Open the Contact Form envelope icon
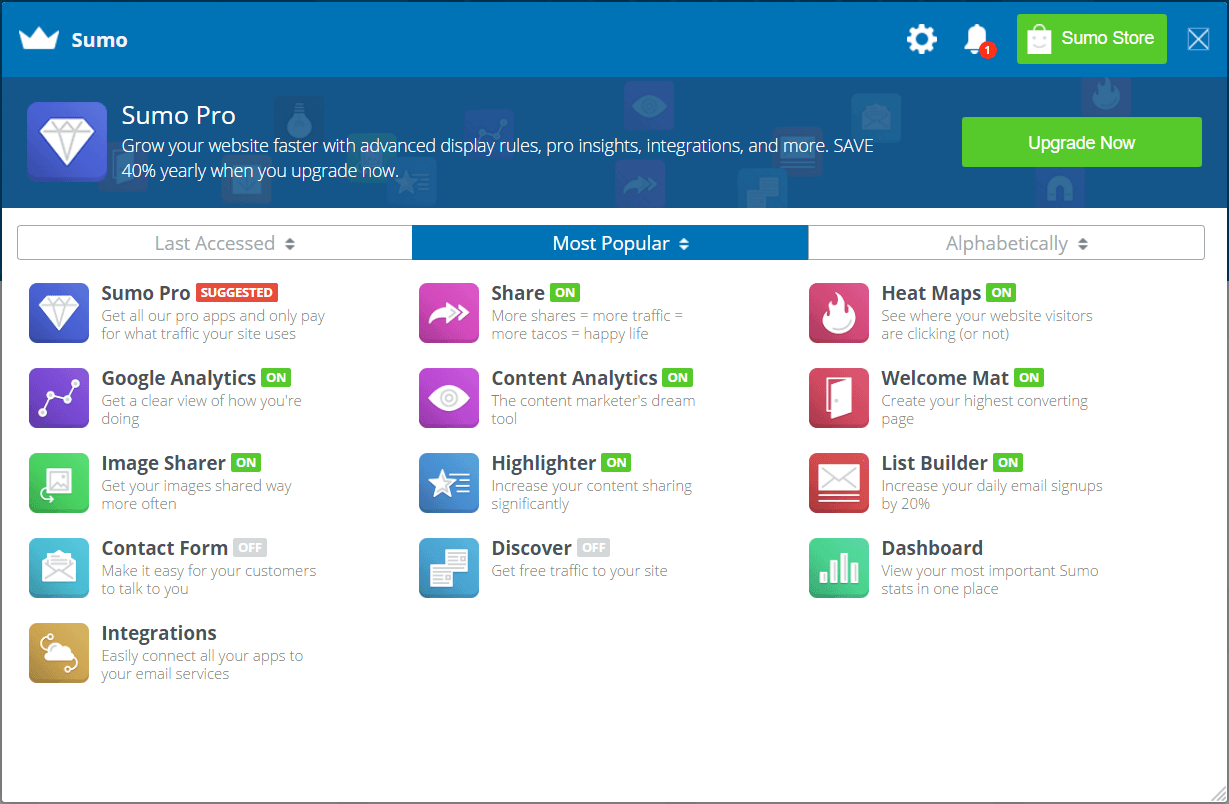This screenshot has width=1229, height=804. (x=59, y=568)
